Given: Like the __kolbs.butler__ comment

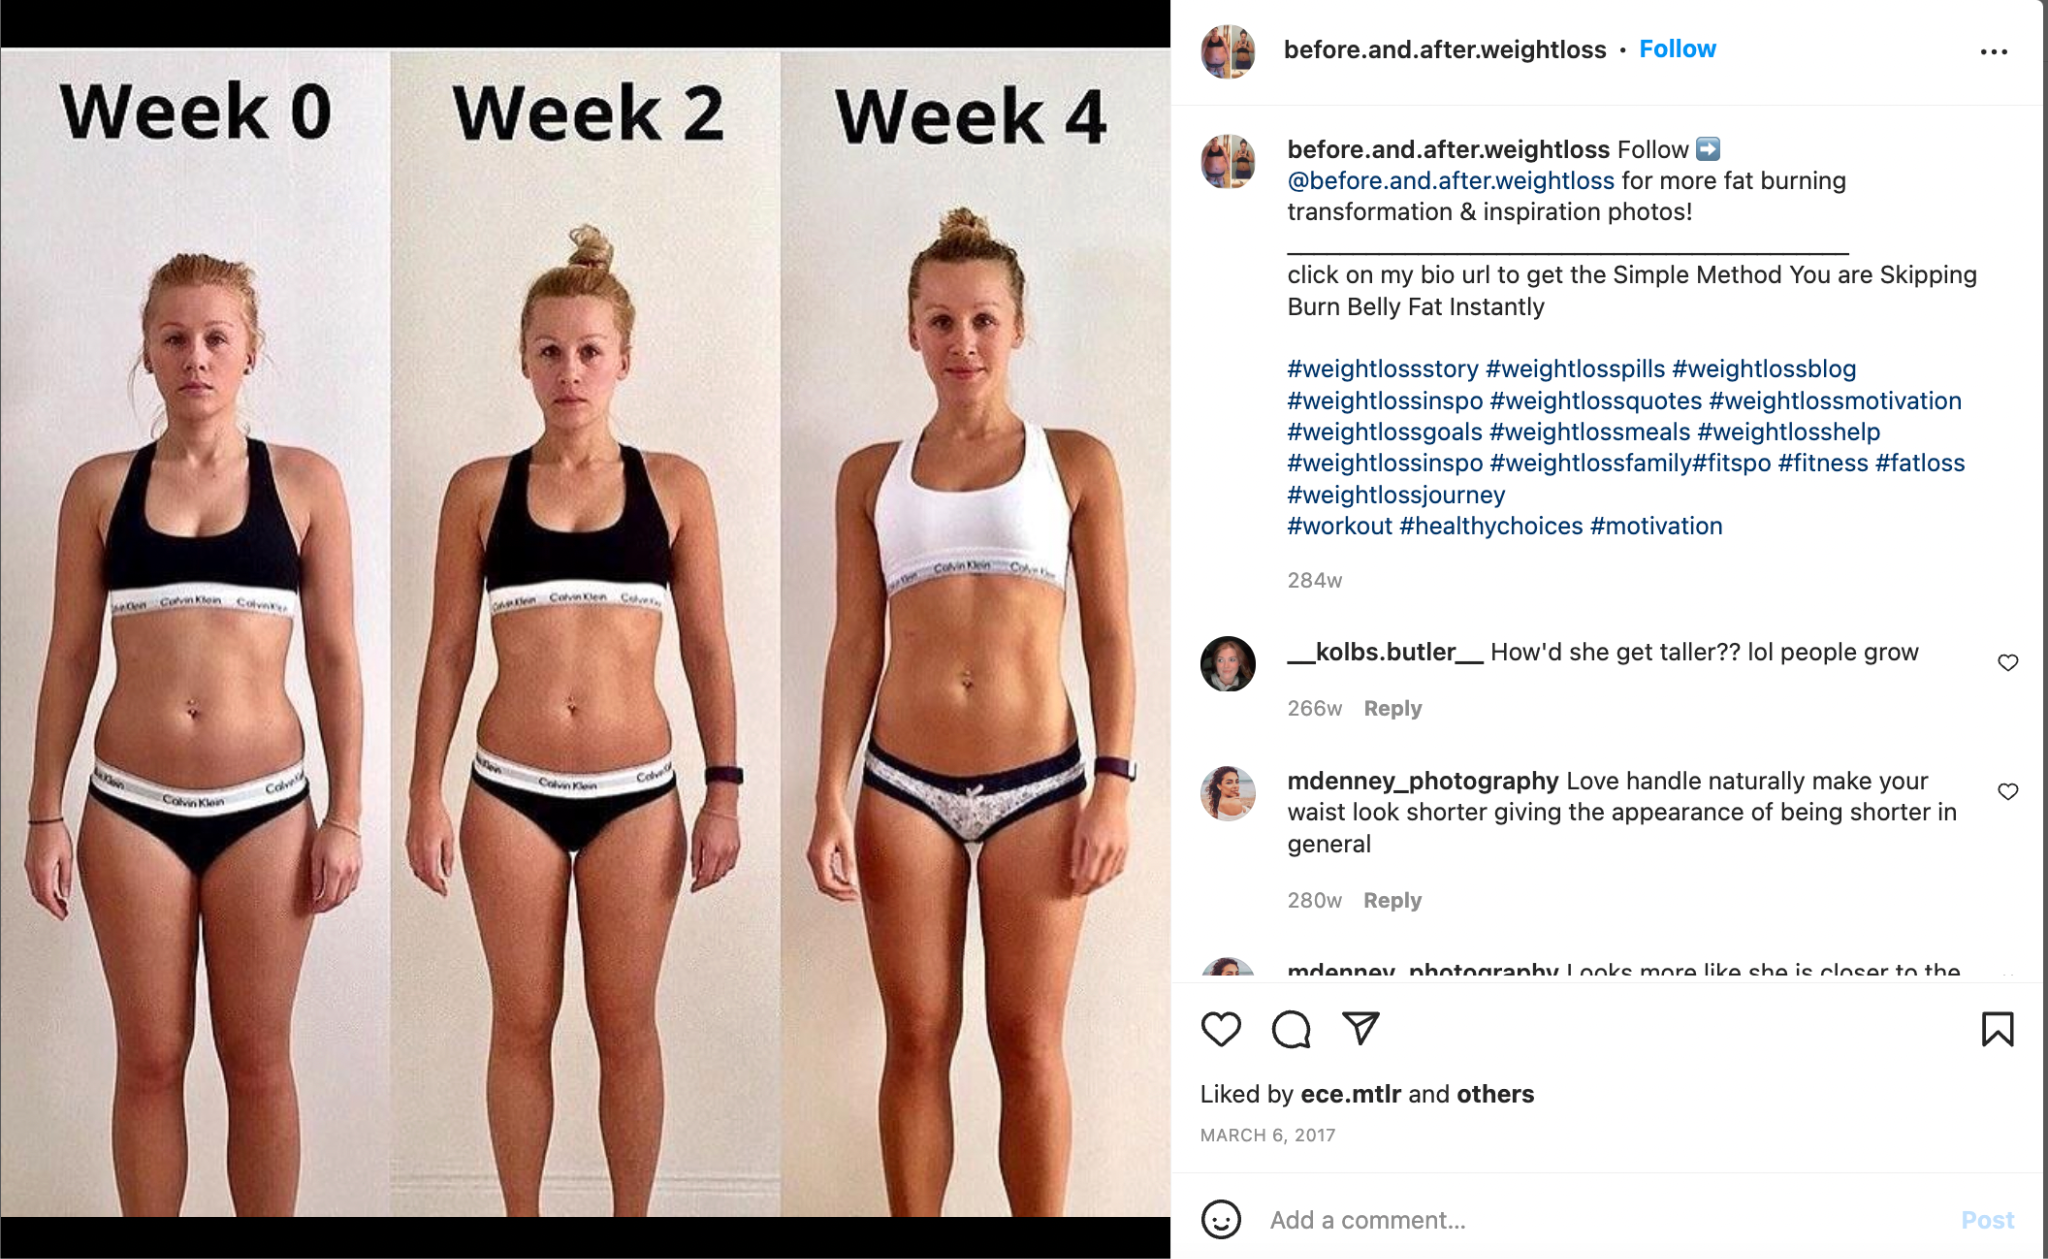Looking at the screenshot, I should coord(2007,663).
